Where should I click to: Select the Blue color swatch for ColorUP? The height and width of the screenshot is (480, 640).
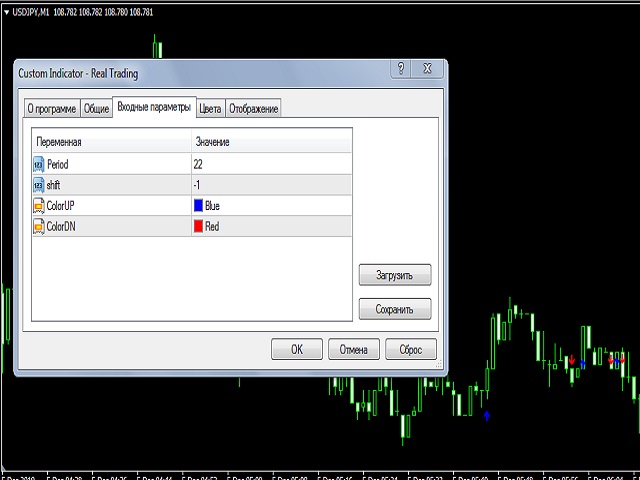tap(198, 206)
